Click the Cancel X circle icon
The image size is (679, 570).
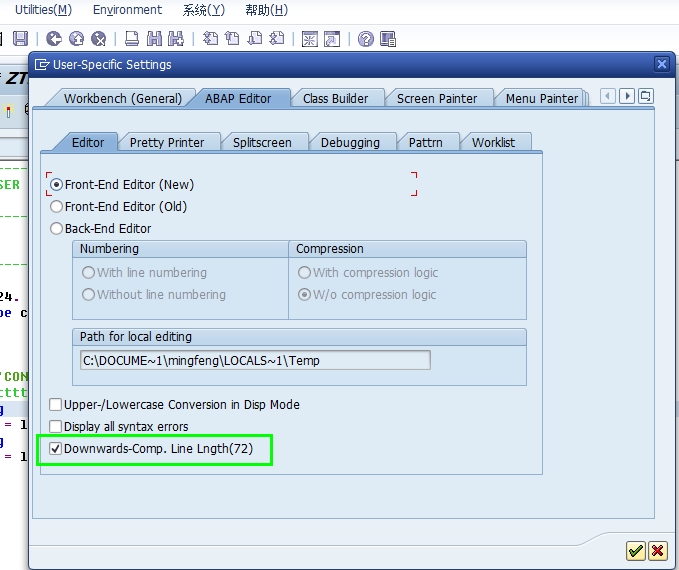coord(99,39)
